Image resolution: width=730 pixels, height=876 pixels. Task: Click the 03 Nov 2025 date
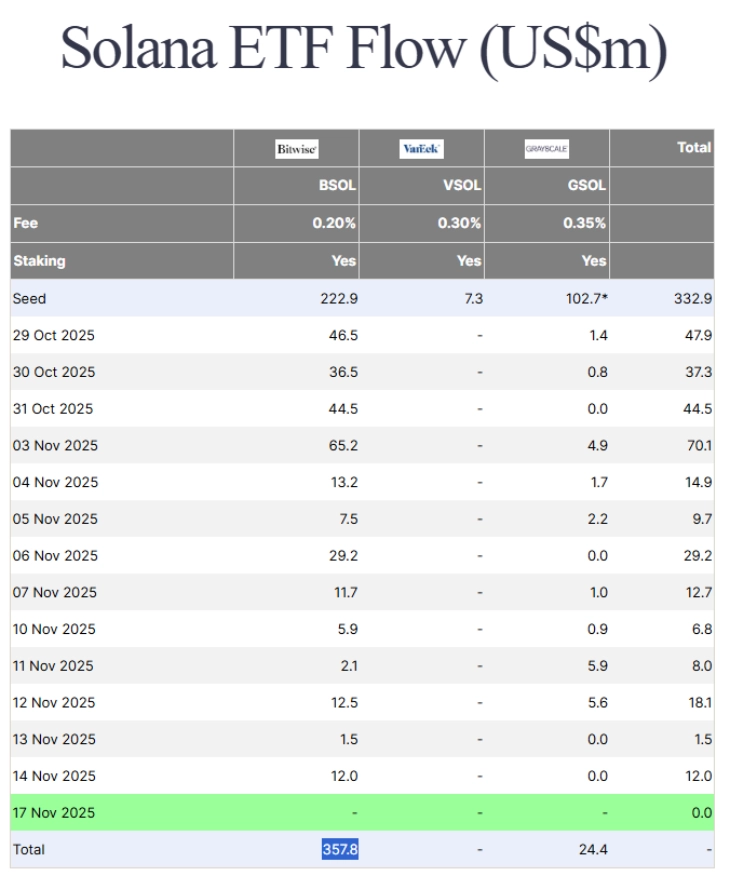click(x=55, y=445)
